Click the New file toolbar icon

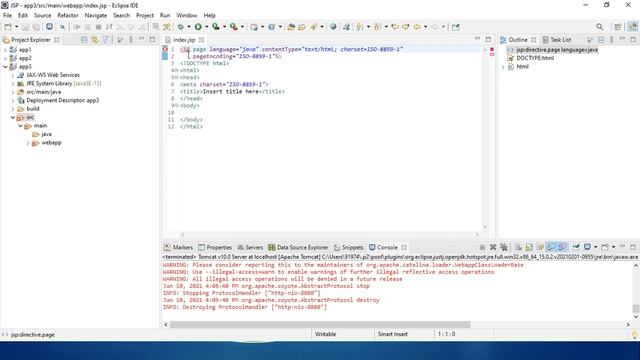8,27
